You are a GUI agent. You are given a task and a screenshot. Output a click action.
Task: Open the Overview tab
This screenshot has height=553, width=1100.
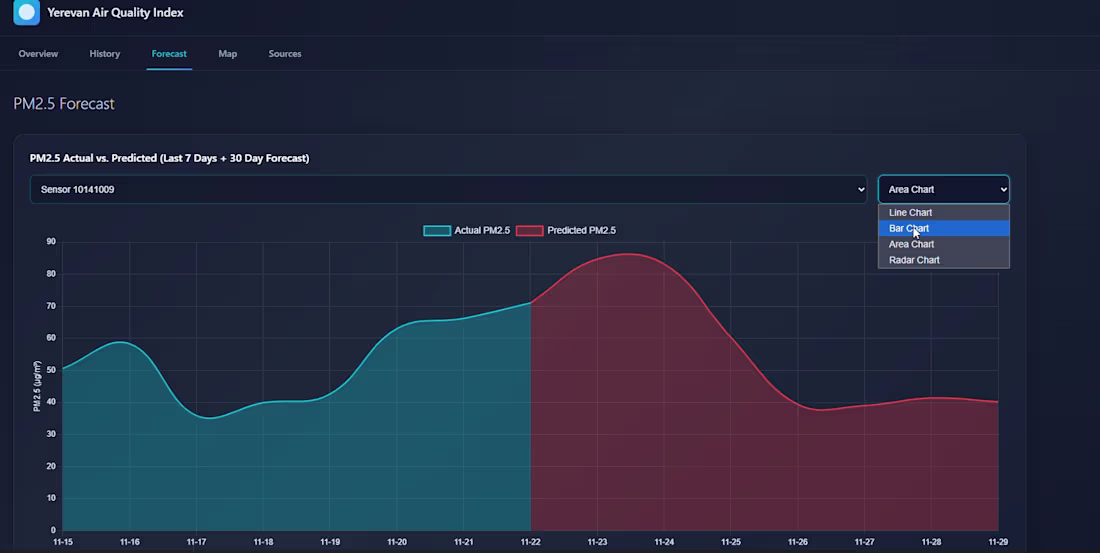(38, 53)
